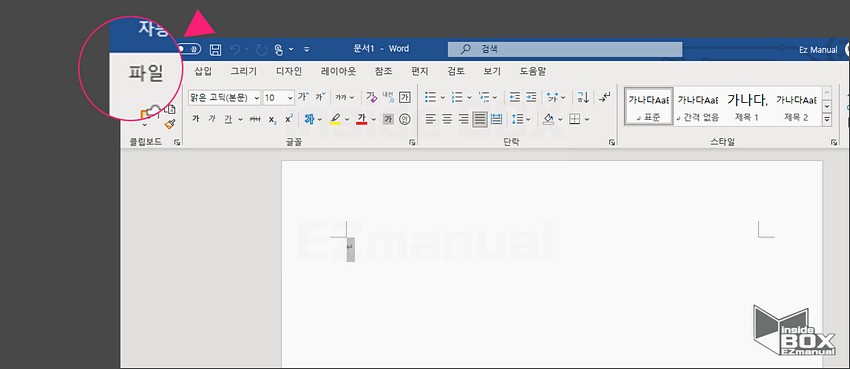Click the multilevel list icon
The width and height of the screenshot is (850, 369).
(484, 97)
